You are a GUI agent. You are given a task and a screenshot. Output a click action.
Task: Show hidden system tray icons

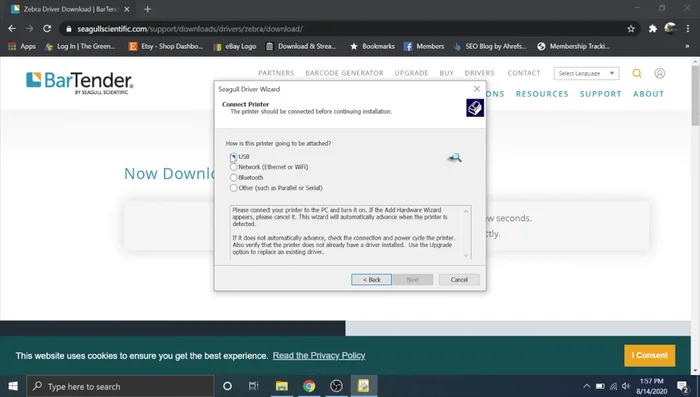(x=587, y=386)
